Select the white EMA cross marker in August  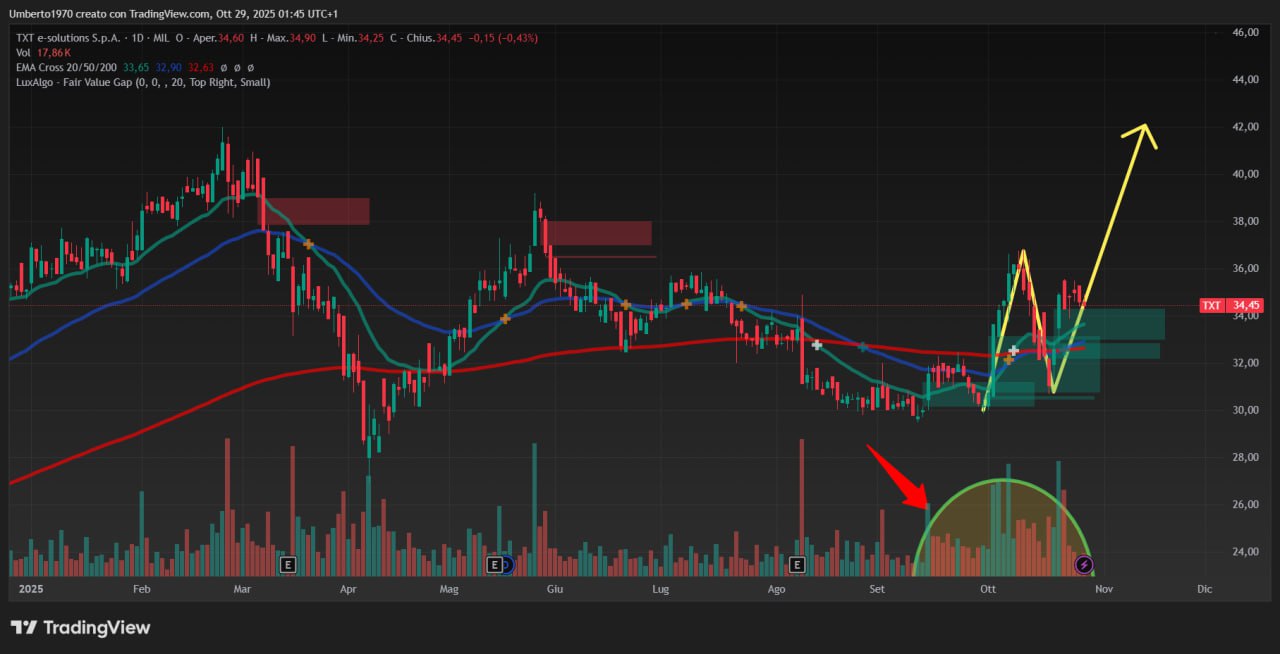pos(817,345)
